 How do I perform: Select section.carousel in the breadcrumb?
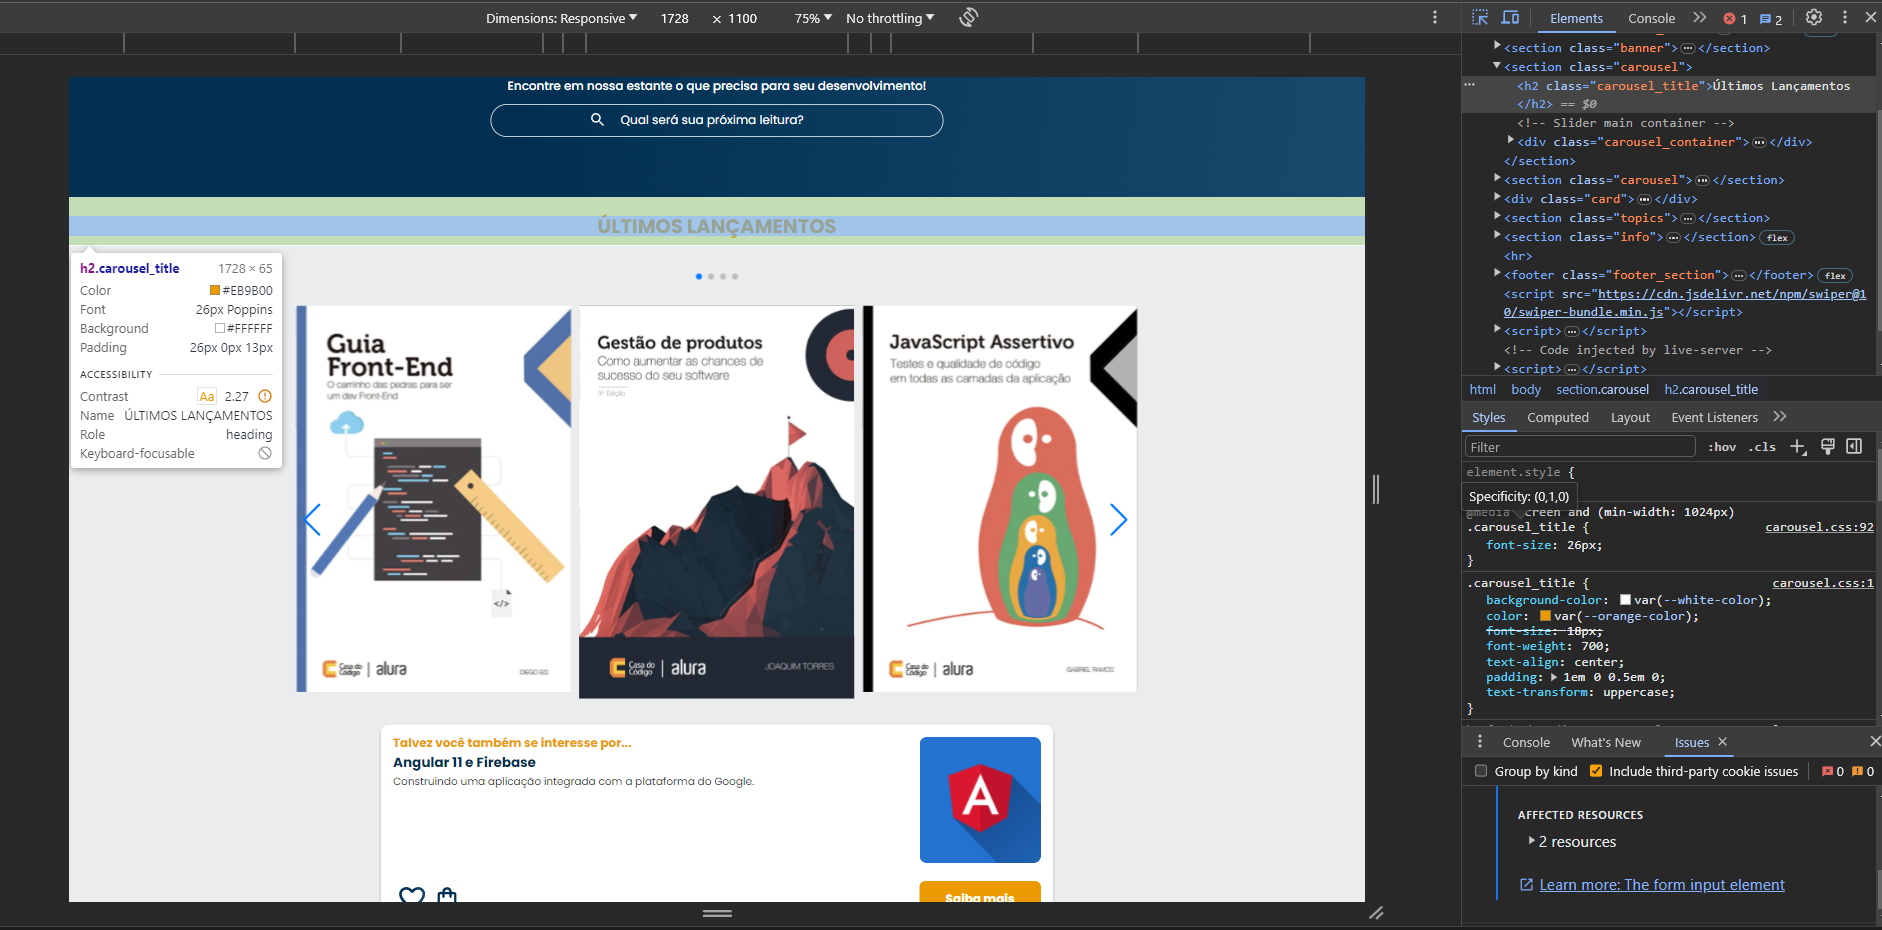[1602, 390]
